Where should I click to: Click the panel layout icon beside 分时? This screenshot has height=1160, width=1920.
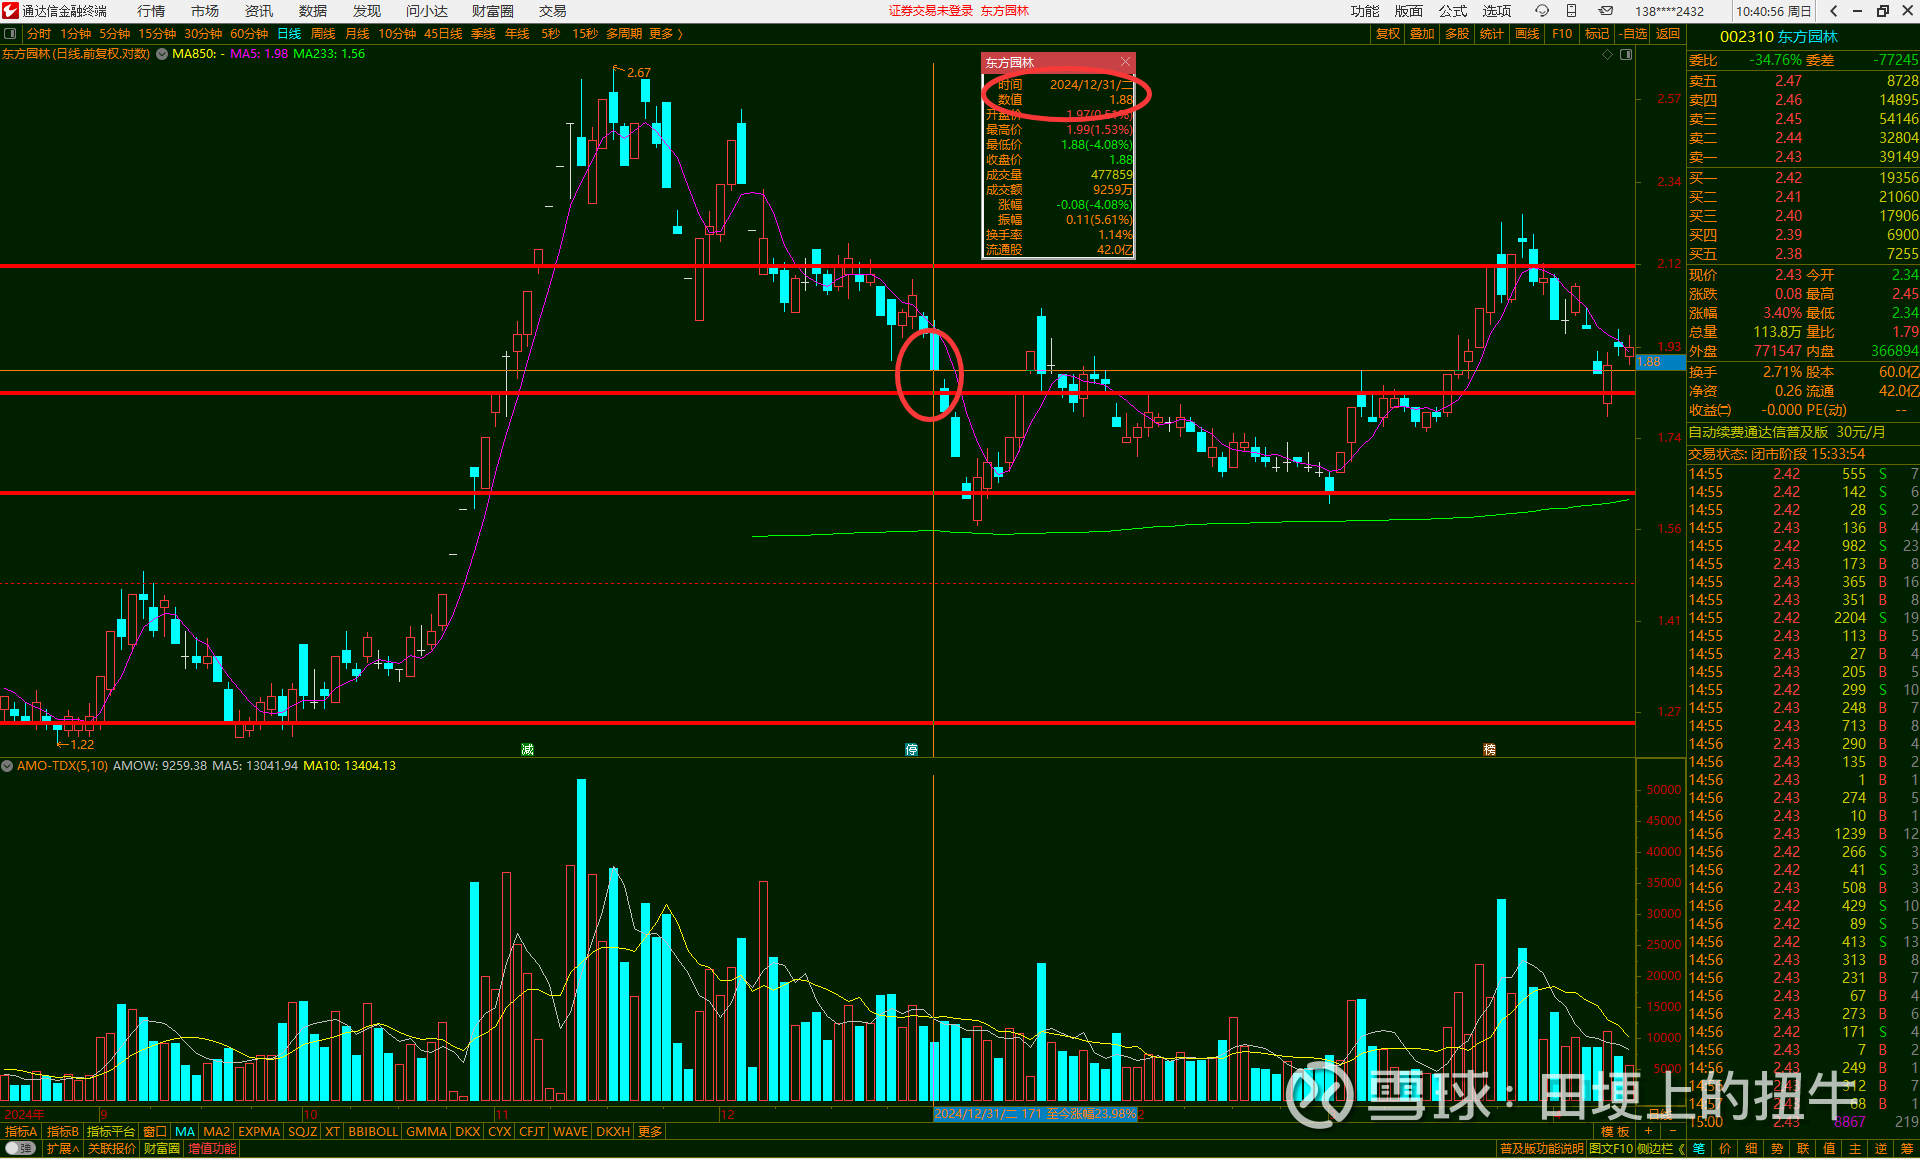pos(10,34)
